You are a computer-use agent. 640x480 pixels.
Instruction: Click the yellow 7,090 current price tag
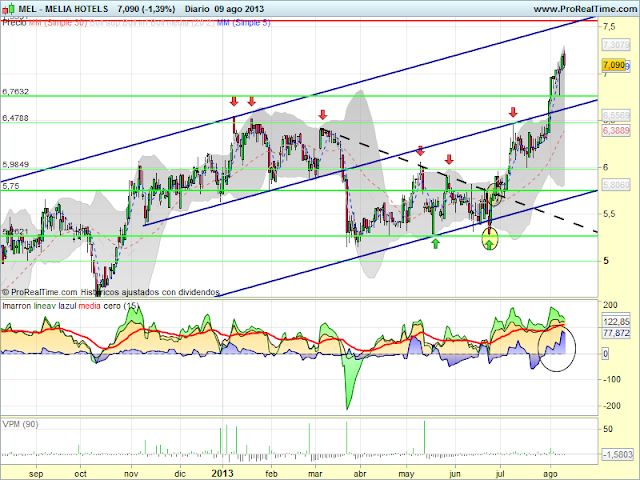(x=613, y=65)
